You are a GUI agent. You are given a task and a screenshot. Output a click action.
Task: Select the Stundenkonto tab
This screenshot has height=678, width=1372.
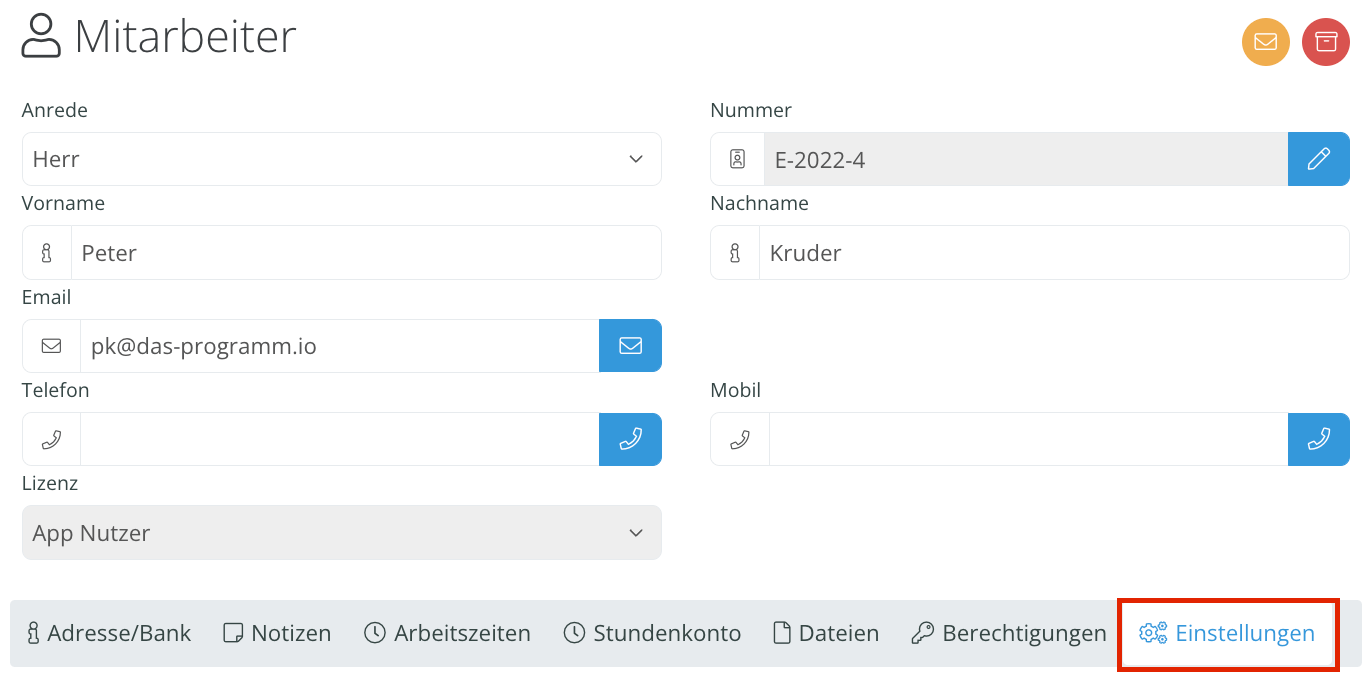652,633
